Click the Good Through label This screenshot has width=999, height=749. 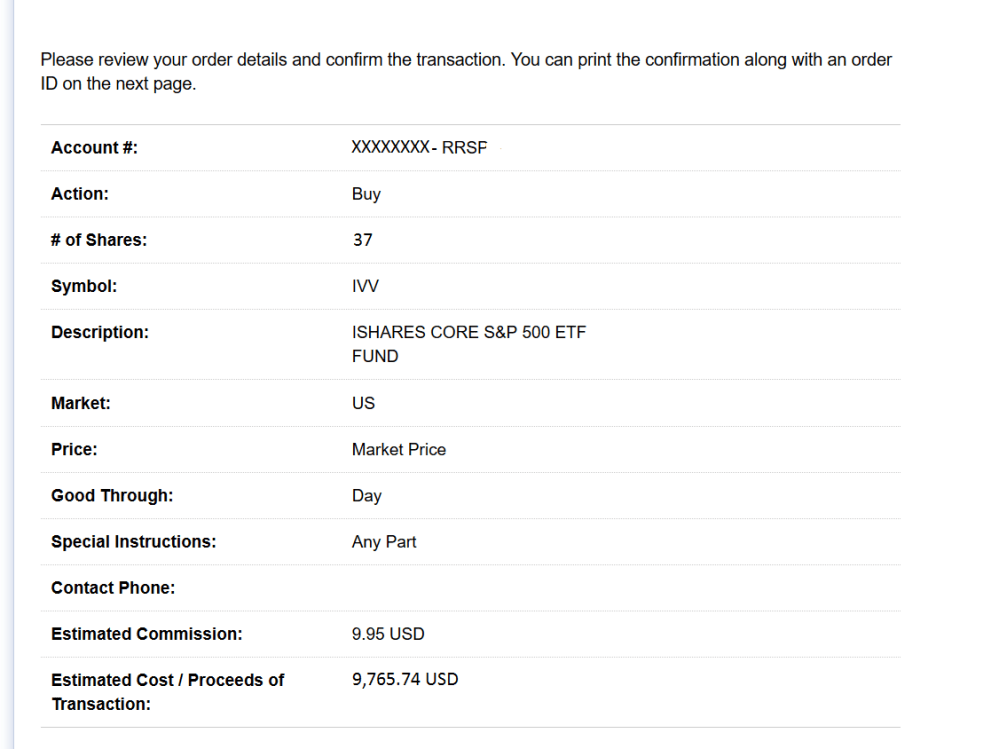(112, 495)
